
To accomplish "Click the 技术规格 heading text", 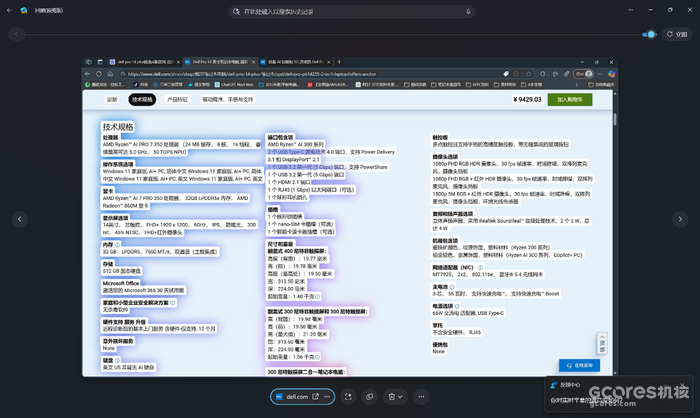I will click(x=118, y=127).
